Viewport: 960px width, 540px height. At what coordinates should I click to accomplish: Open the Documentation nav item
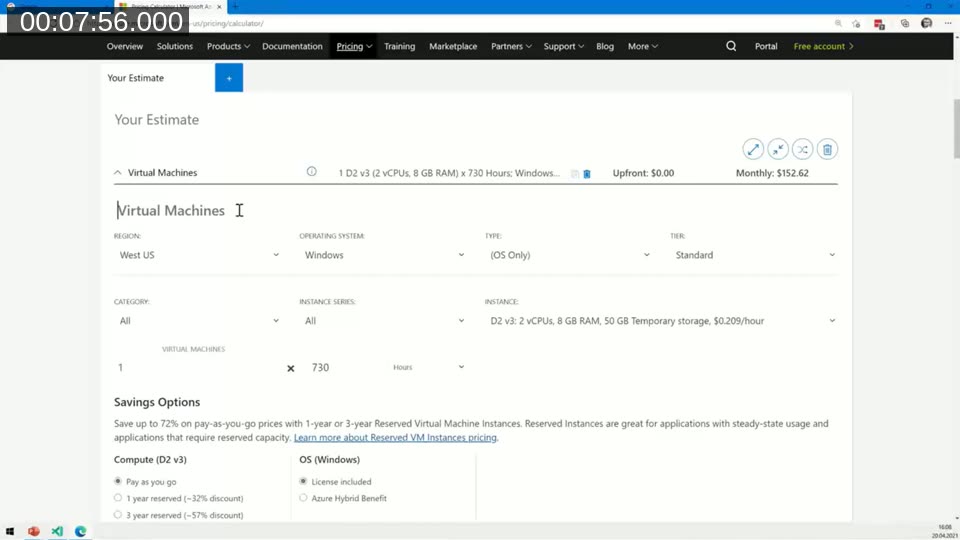[x=292, y=47]
